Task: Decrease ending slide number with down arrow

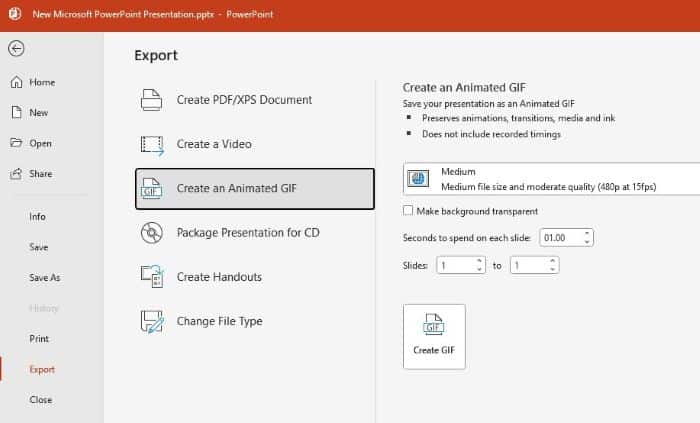Action: click(553, 269)
